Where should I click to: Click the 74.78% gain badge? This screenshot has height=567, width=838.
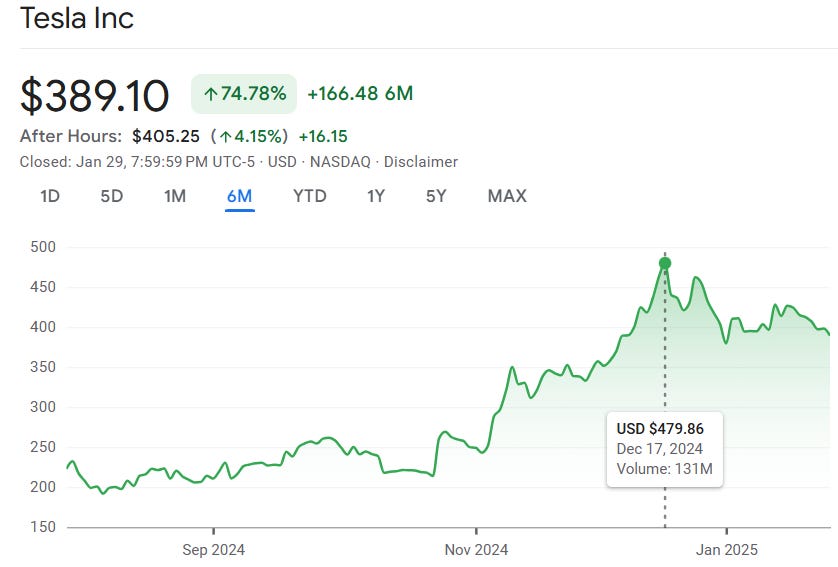point(244,94)
